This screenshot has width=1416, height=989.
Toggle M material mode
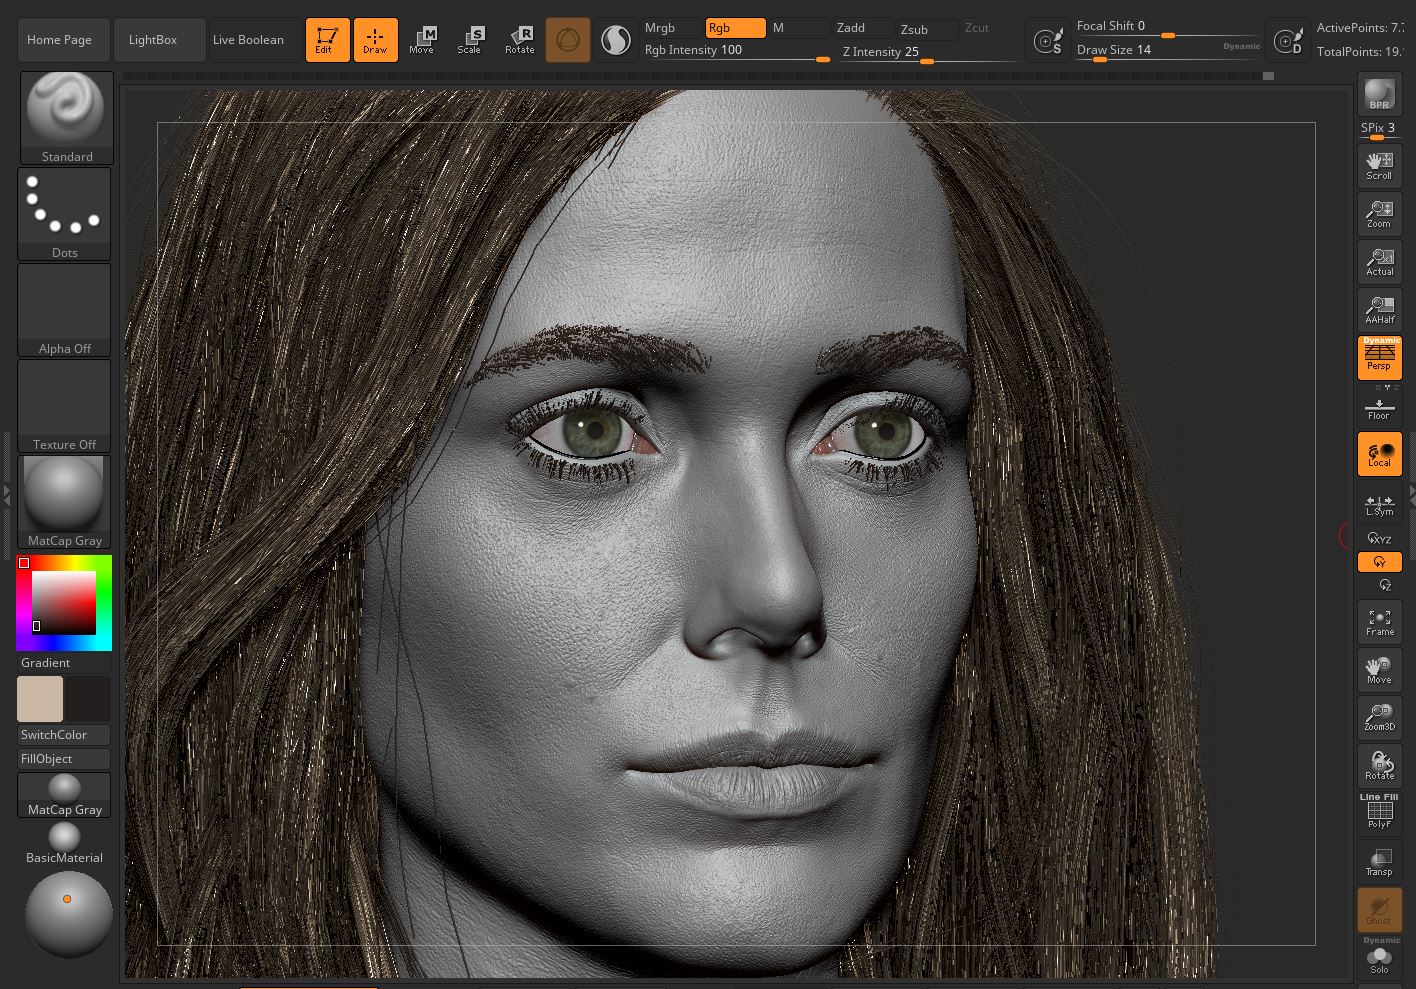[x=799, y=28]
